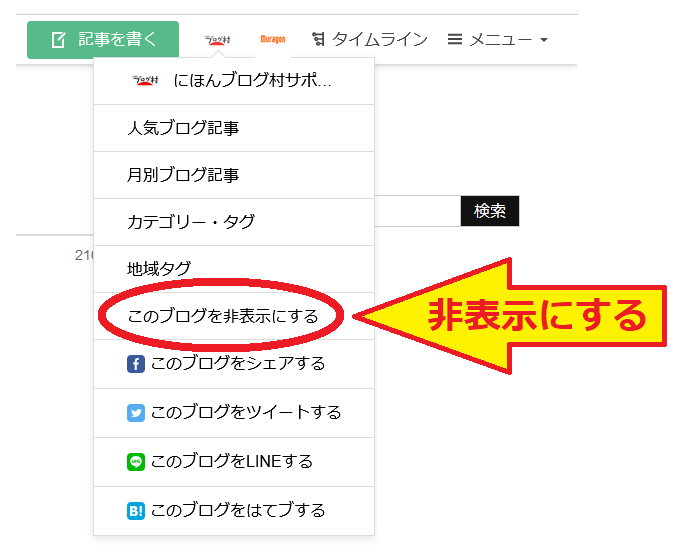Click ブログ村 logo in dropdown header row
The width and height of the screenshot is (691, 555).
point(145,81)
